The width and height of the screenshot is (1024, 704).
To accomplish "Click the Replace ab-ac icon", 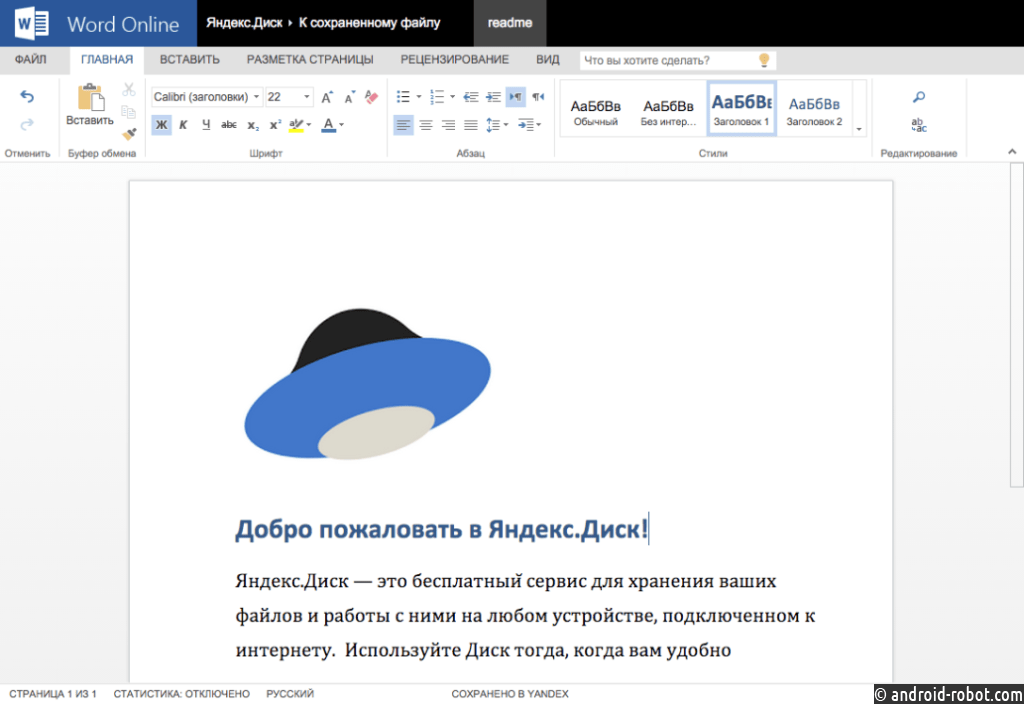I will tap(919, 125).
